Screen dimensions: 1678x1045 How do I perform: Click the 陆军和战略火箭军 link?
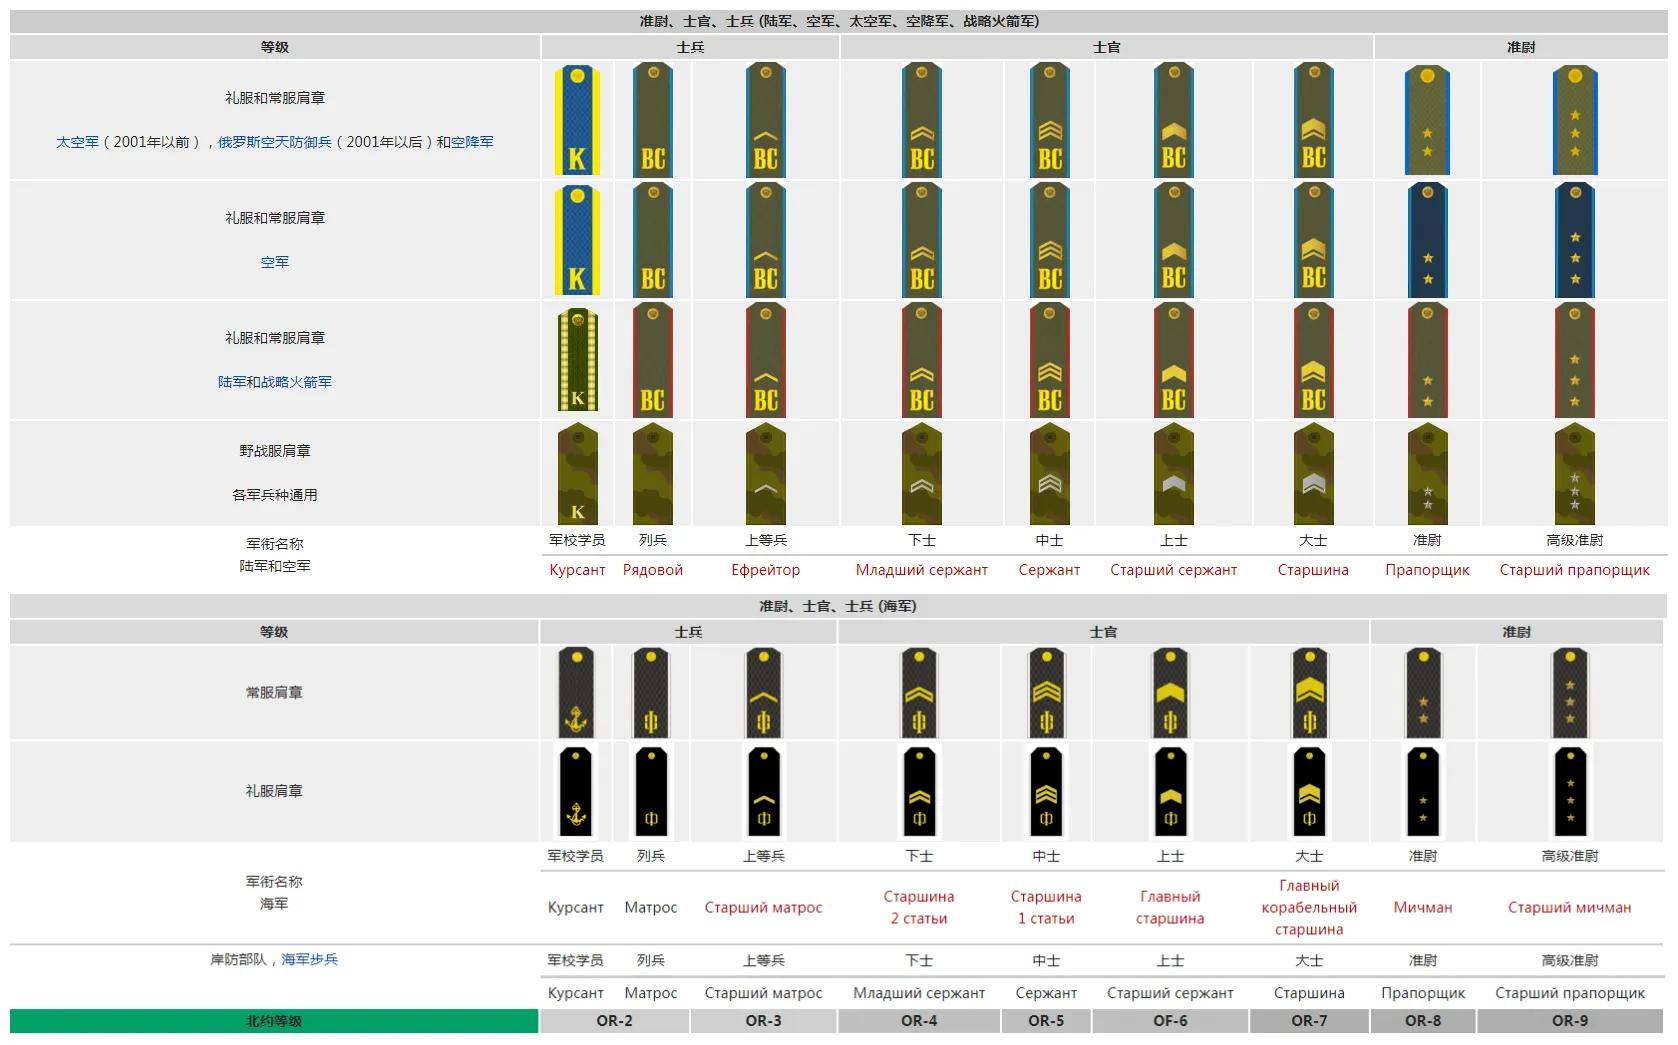click(x=276, y=381)
